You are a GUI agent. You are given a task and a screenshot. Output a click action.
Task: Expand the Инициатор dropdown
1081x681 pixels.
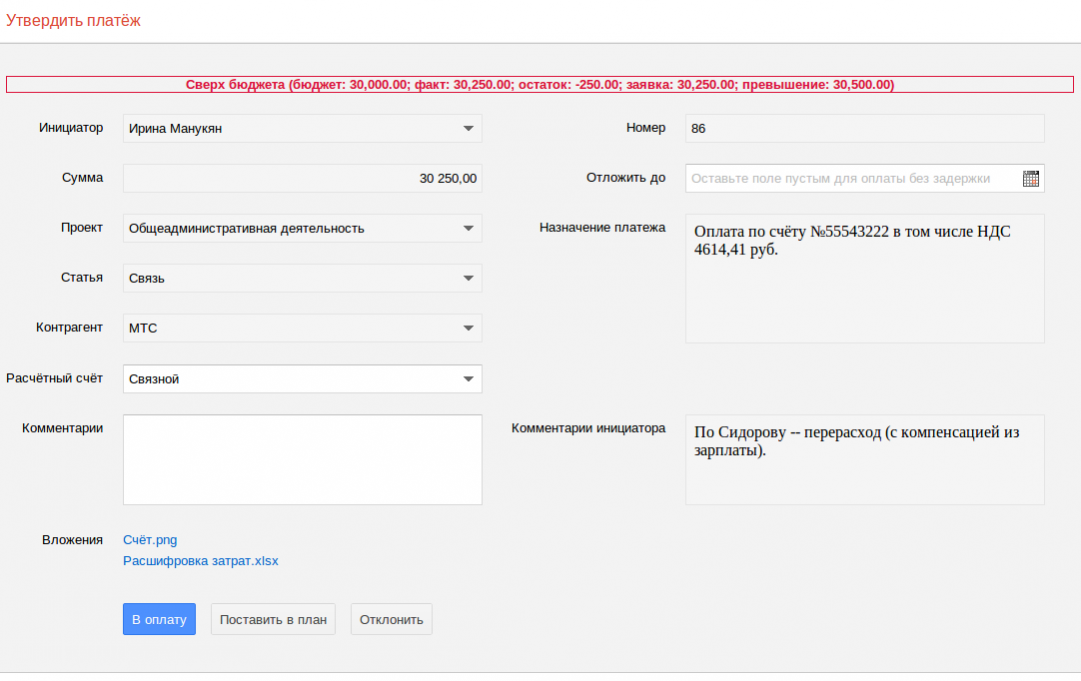(x=468, y=129)
